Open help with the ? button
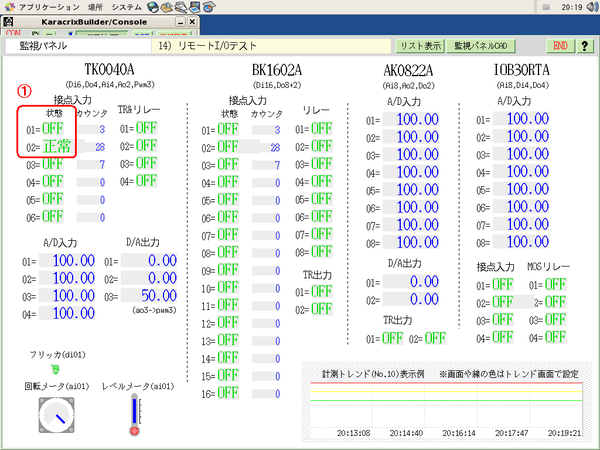Viewport: 600px width, 450px height. coord(585,46)
